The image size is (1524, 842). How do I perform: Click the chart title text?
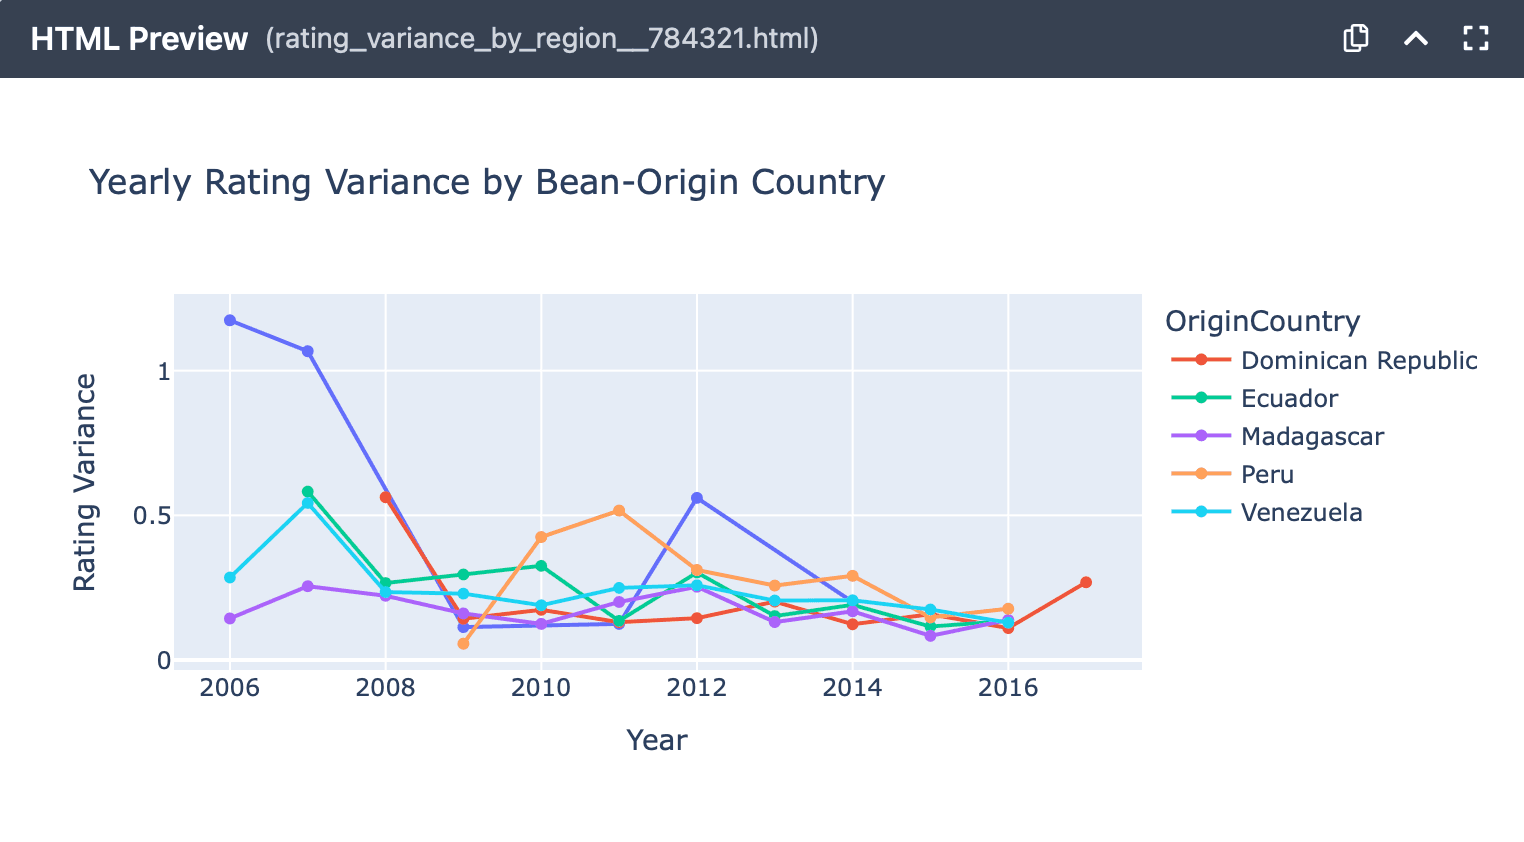click(x=487, y=182)
